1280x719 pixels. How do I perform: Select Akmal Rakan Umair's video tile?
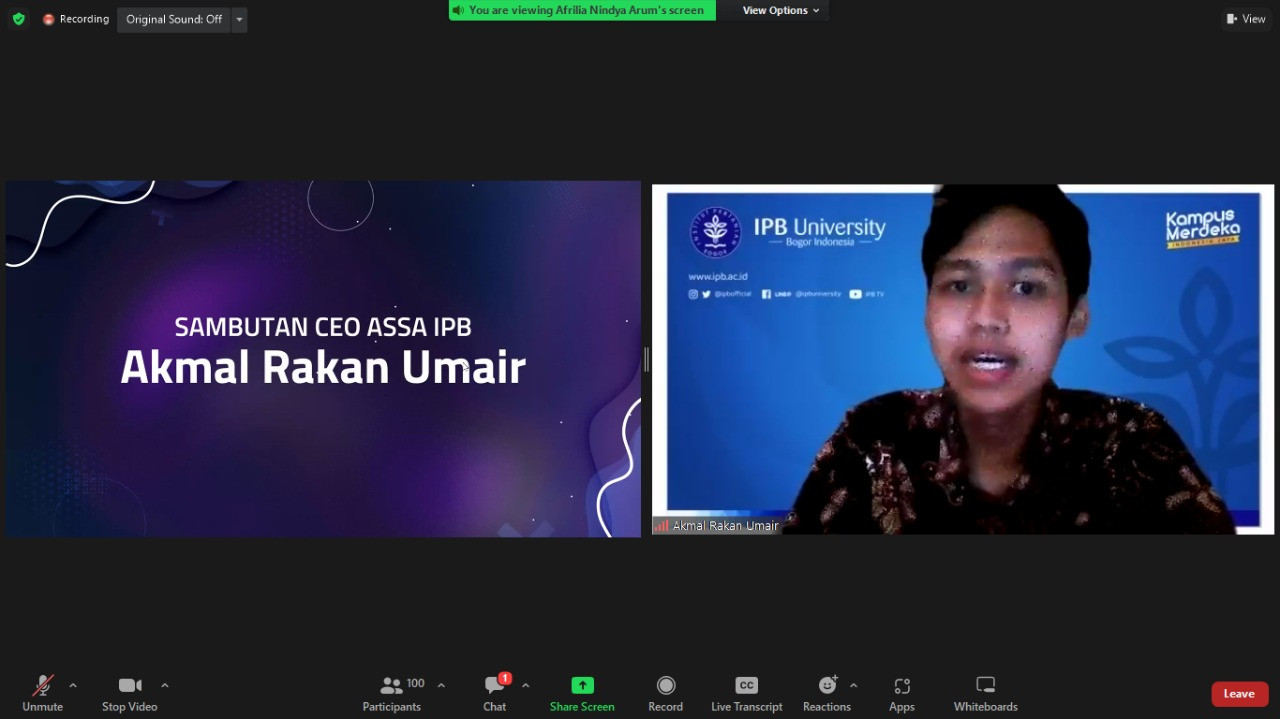tap(963, 359)
